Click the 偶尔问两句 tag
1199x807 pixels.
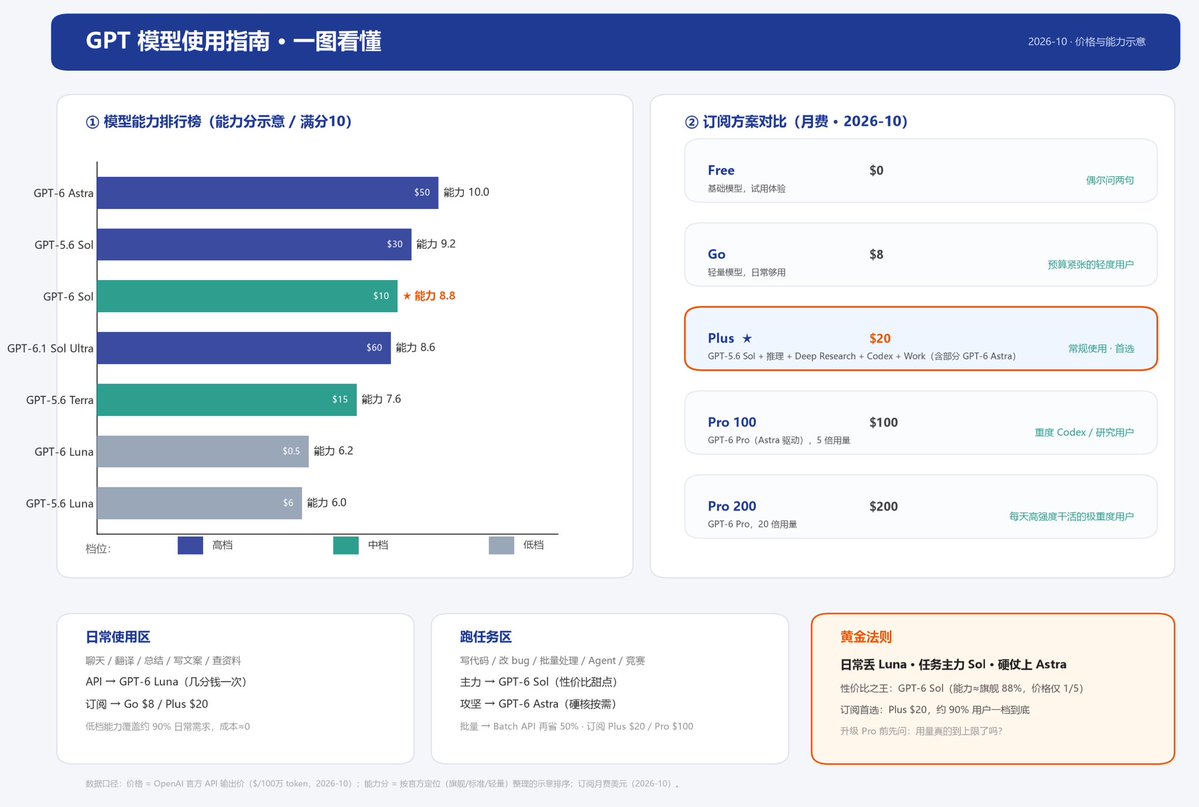[x=1110, y=181]
